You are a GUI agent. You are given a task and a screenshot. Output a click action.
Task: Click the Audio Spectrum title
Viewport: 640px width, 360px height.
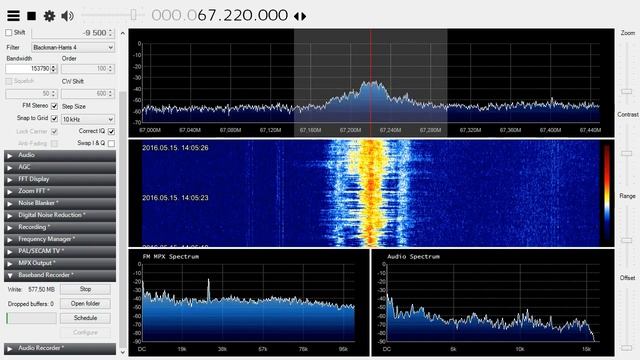pyautogui.click(x=413, y=257)
